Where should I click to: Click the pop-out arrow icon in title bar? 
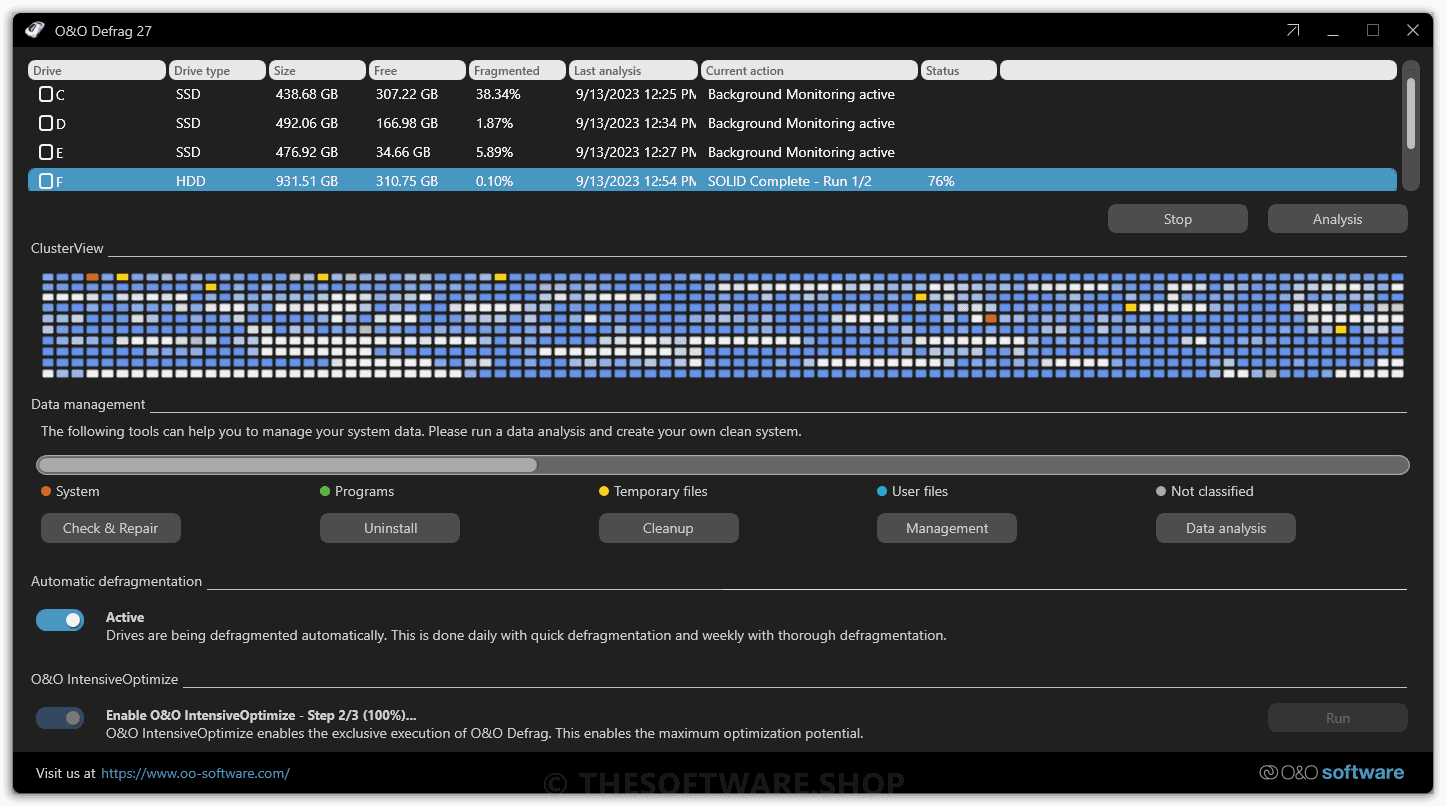click(x=1293, y=31)
